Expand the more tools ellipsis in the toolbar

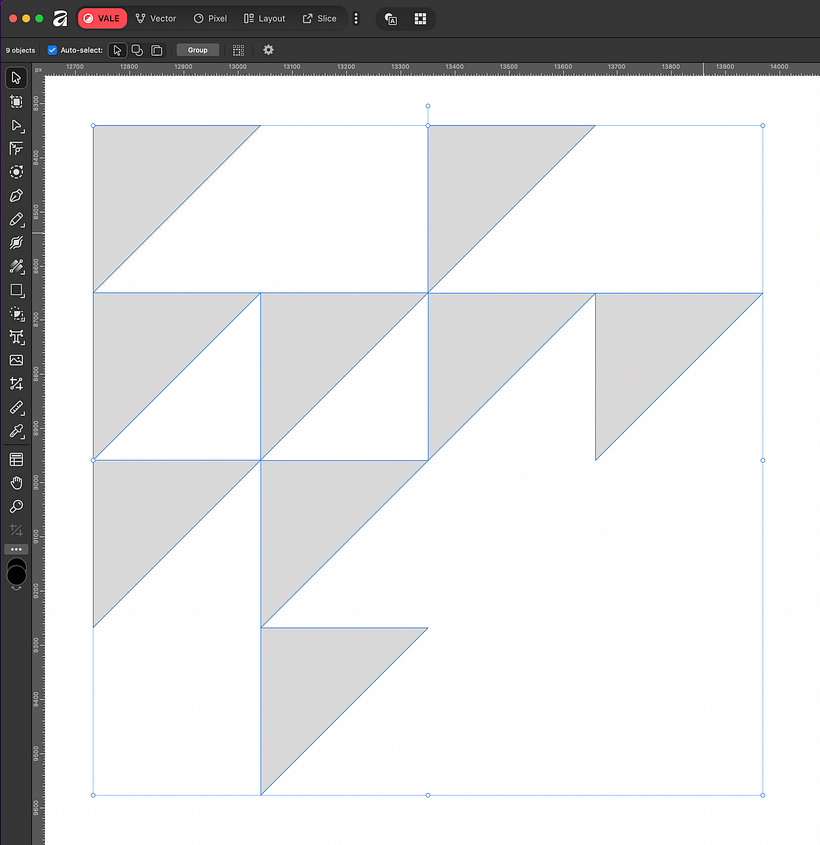(16, 550)
